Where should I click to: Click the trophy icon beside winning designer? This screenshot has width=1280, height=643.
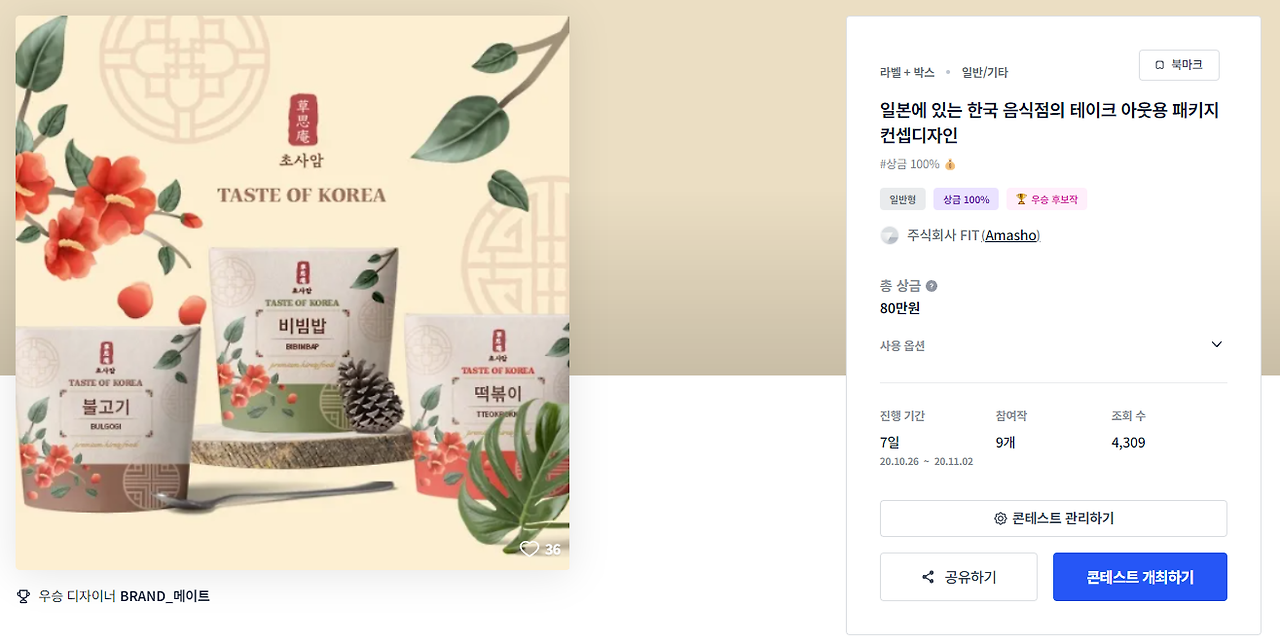pyautogui.click(x=24, y=596)
